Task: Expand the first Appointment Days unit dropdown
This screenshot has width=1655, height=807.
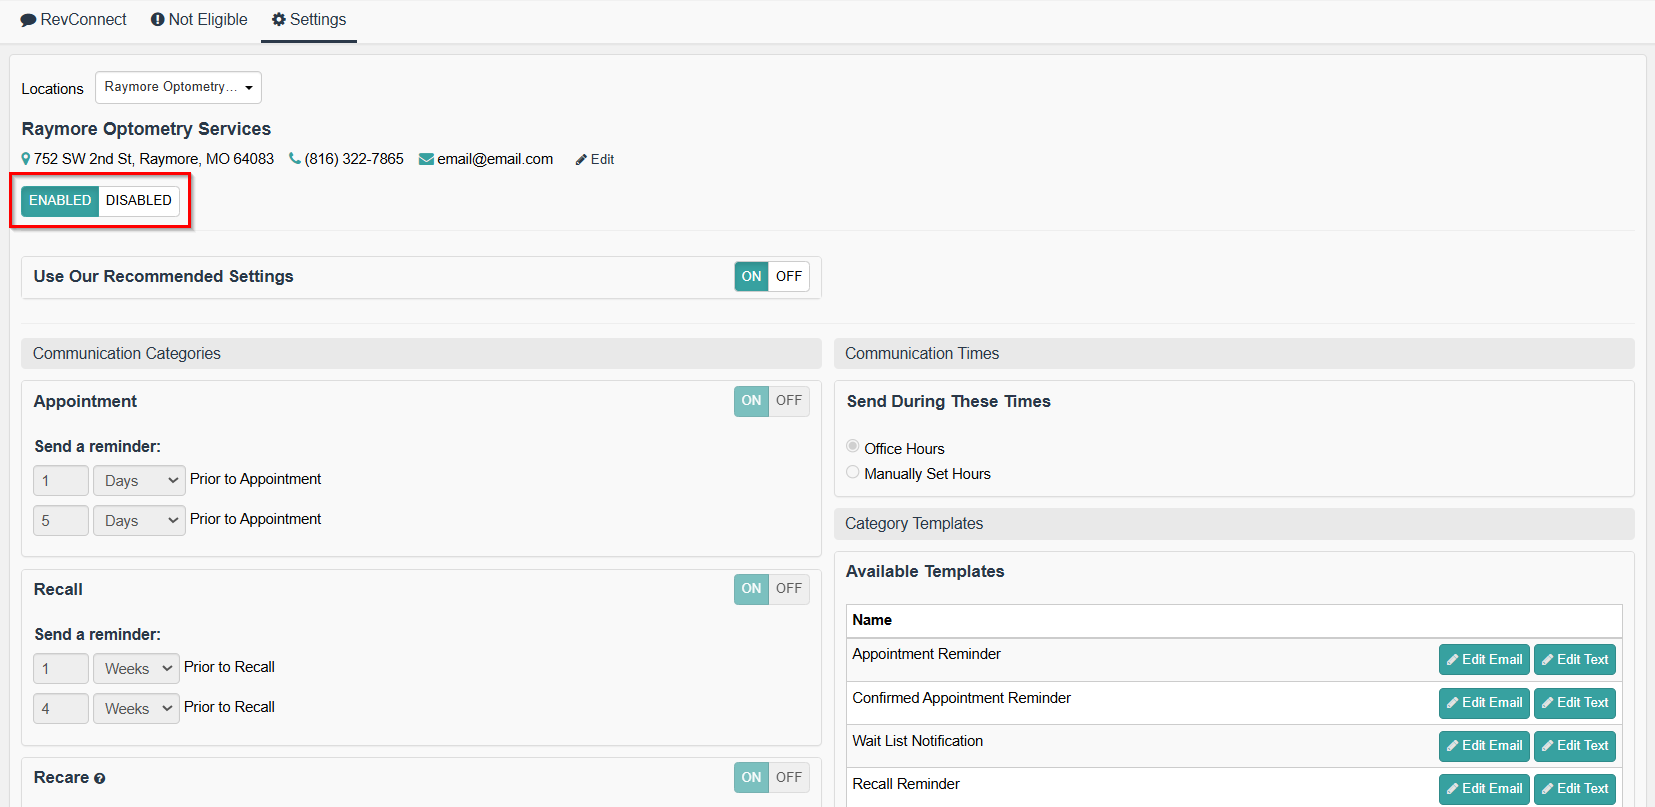Action: (x=139, y=481)
